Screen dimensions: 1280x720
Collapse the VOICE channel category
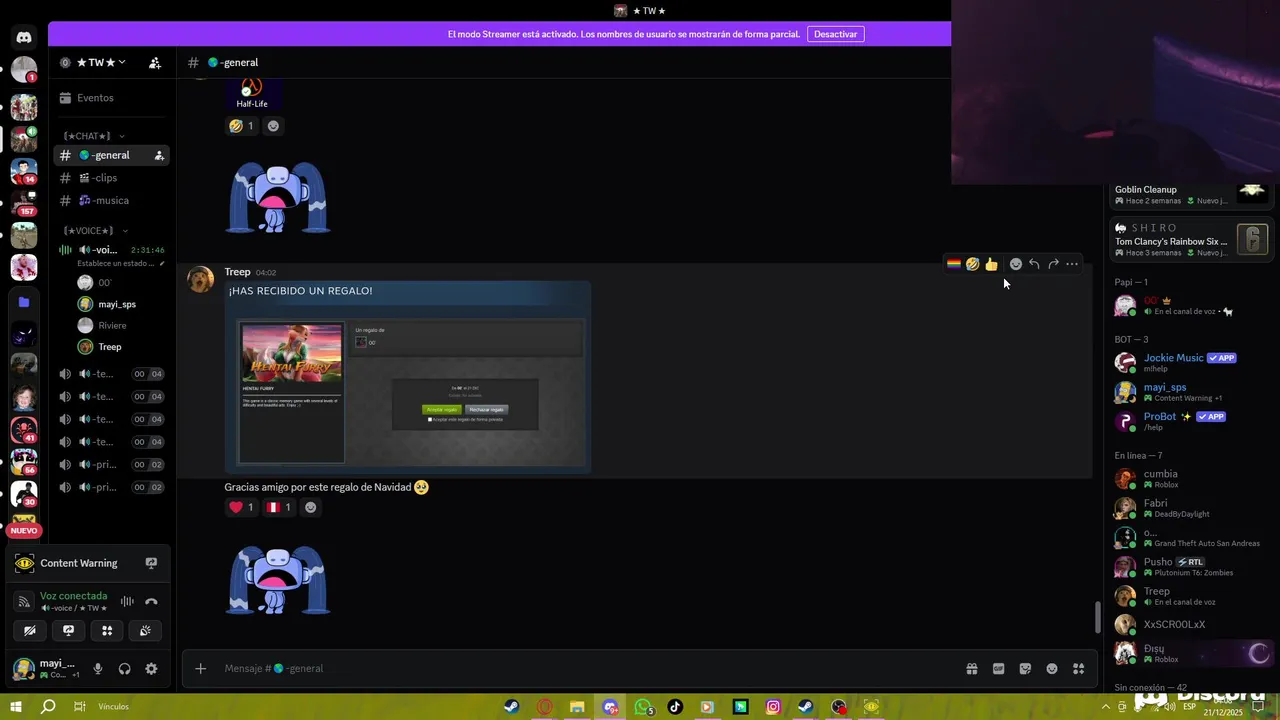pos(95,231)
